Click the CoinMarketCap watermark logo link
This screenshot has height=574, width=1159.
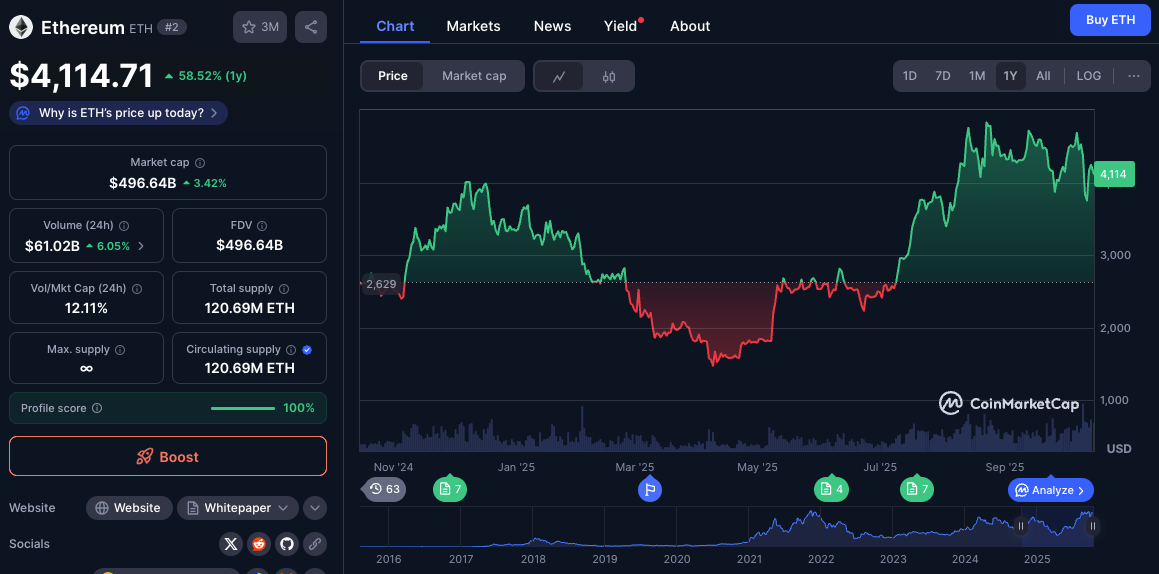click(x=1009, y=403)
